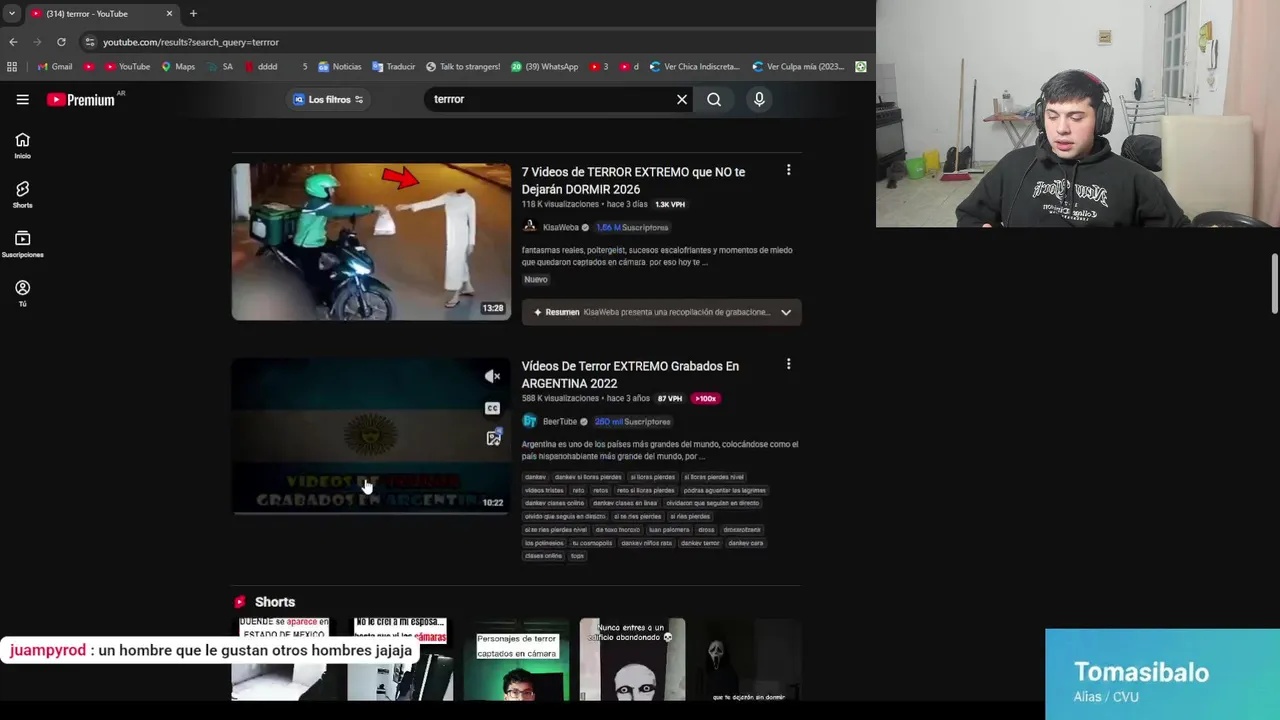Go back with the browser back arrow
Viewport: 1280px width, 720px height.
(x=13, y=42)
